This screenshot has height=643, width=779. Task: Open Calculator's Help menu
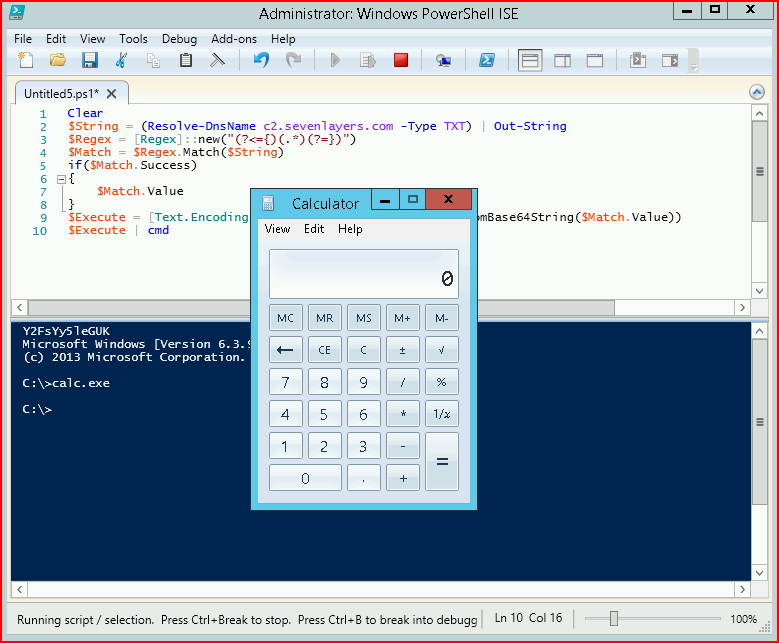pyautogui.click(x=350, y=229)
